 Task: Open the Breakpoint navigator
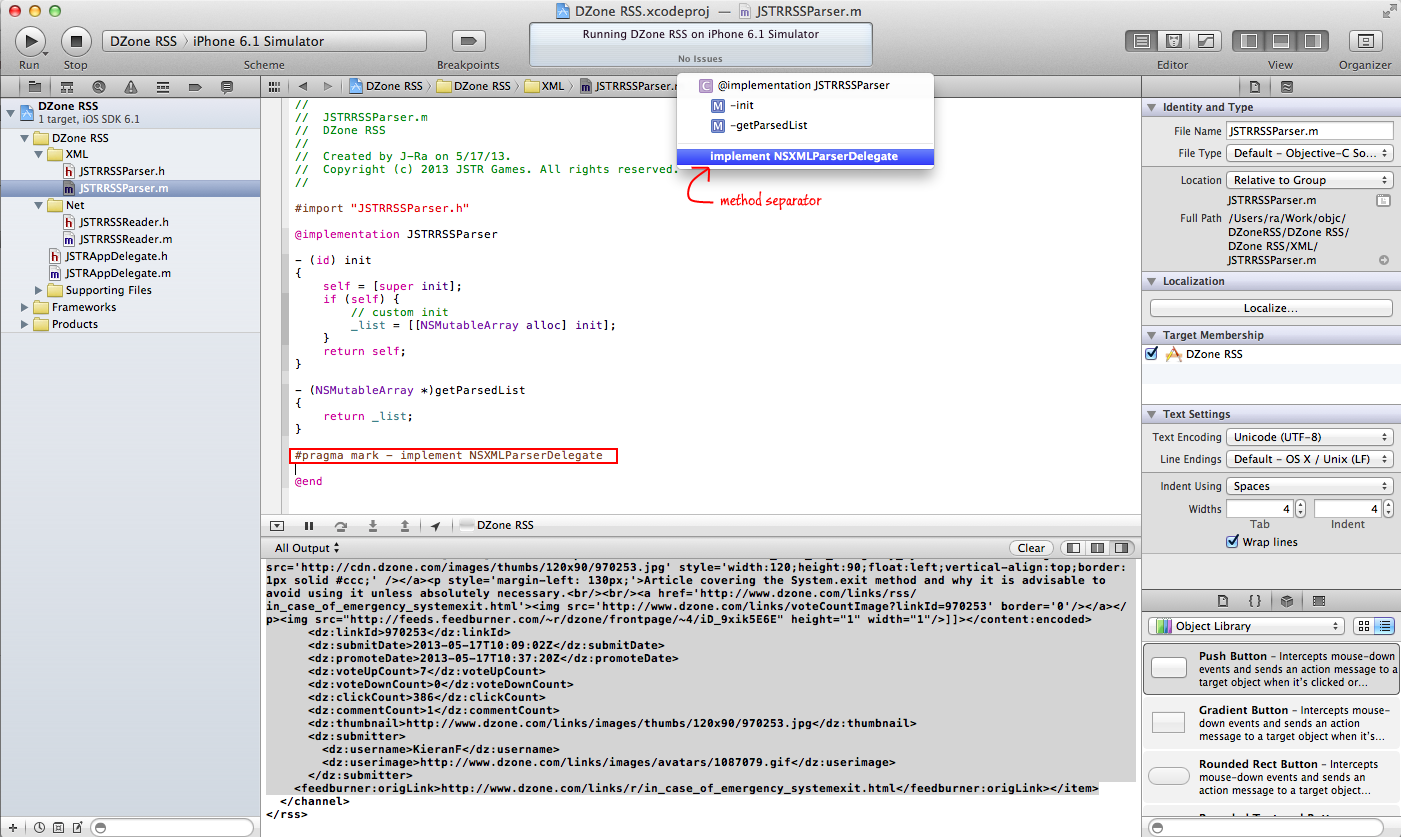[x=195, y=87]
